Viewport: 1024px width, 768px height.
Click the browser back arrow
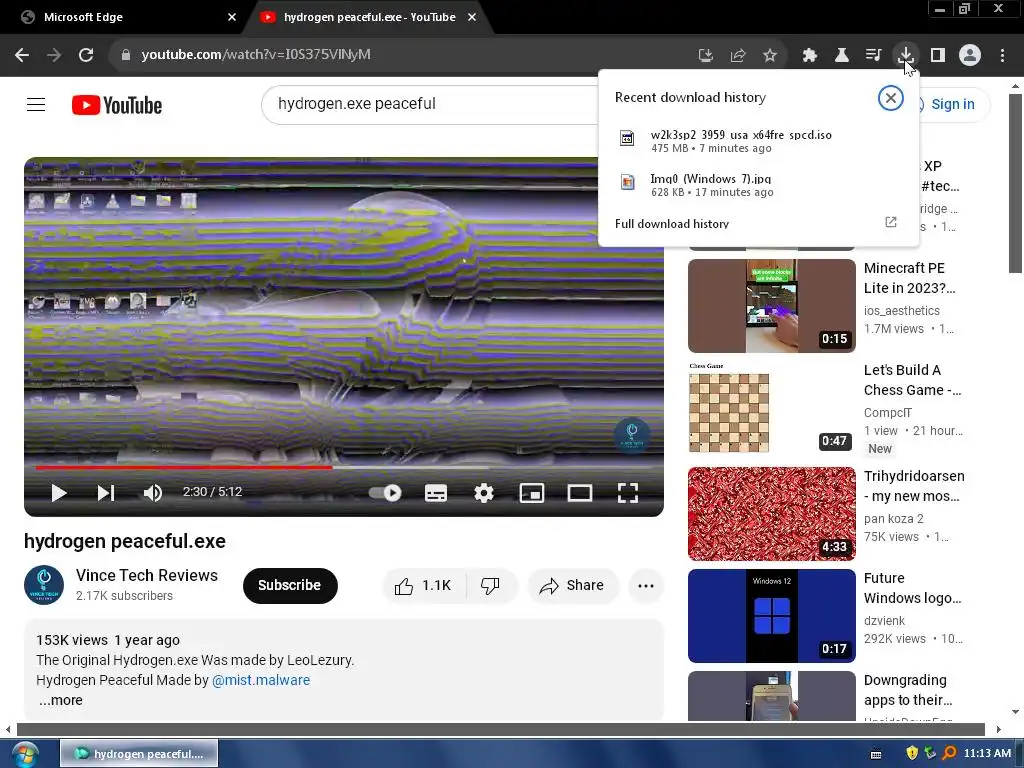point(22,55)
